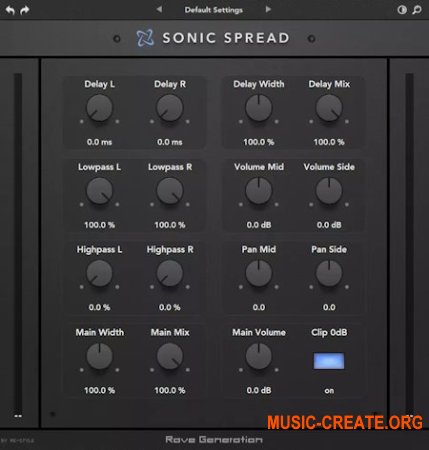Click the Highpass R value 0.0 %

coord(170,307)
